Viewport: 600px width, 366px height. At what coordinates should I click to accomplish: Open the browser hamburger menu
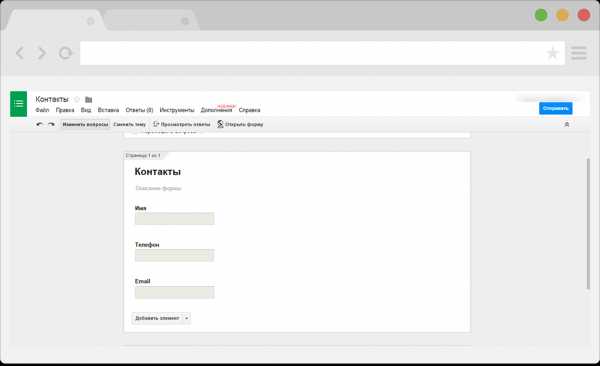(x=579, y=53)
